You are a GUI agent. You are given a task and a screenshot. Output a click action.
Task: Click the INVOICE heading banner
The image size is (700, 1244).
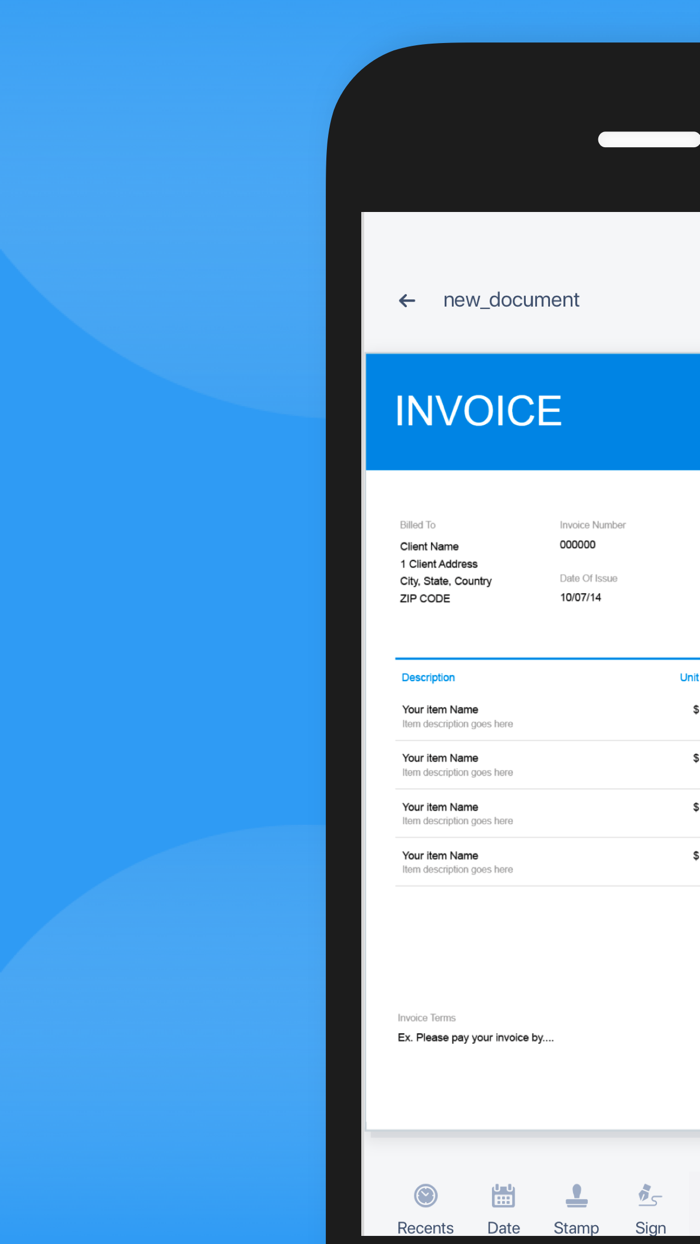pyautogui.click(x=533, y=411)
